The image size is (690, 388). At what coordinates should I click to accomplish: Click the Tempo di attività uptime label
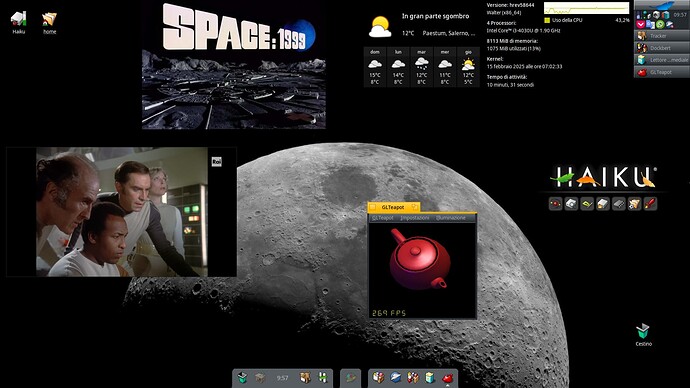point(506,77)
